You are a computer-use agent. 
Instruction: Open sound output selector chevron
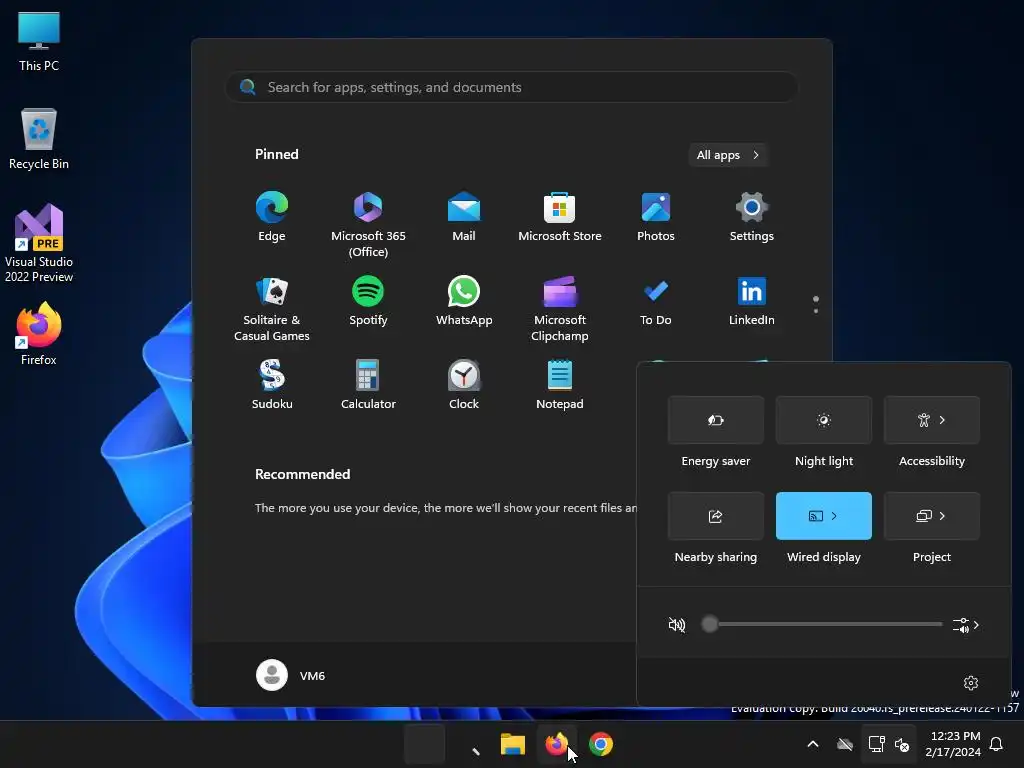[x=966, y=625]
